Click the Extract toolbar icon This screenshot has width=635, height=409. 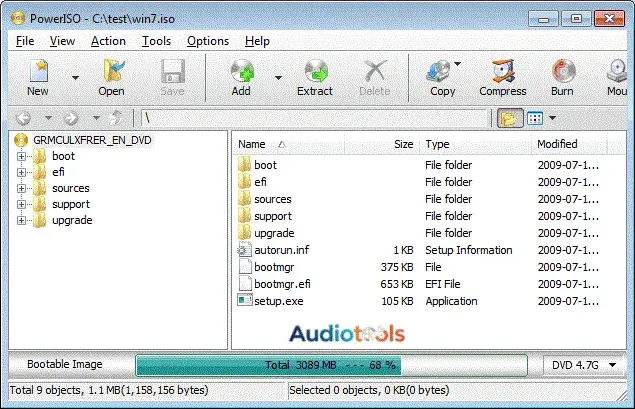coord(316,71)
